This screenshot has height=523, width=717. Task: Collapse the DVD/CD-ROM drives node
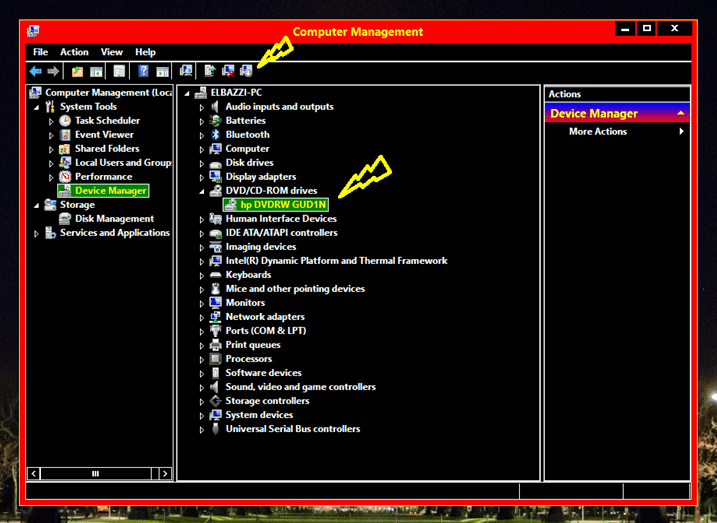(202, 192)
